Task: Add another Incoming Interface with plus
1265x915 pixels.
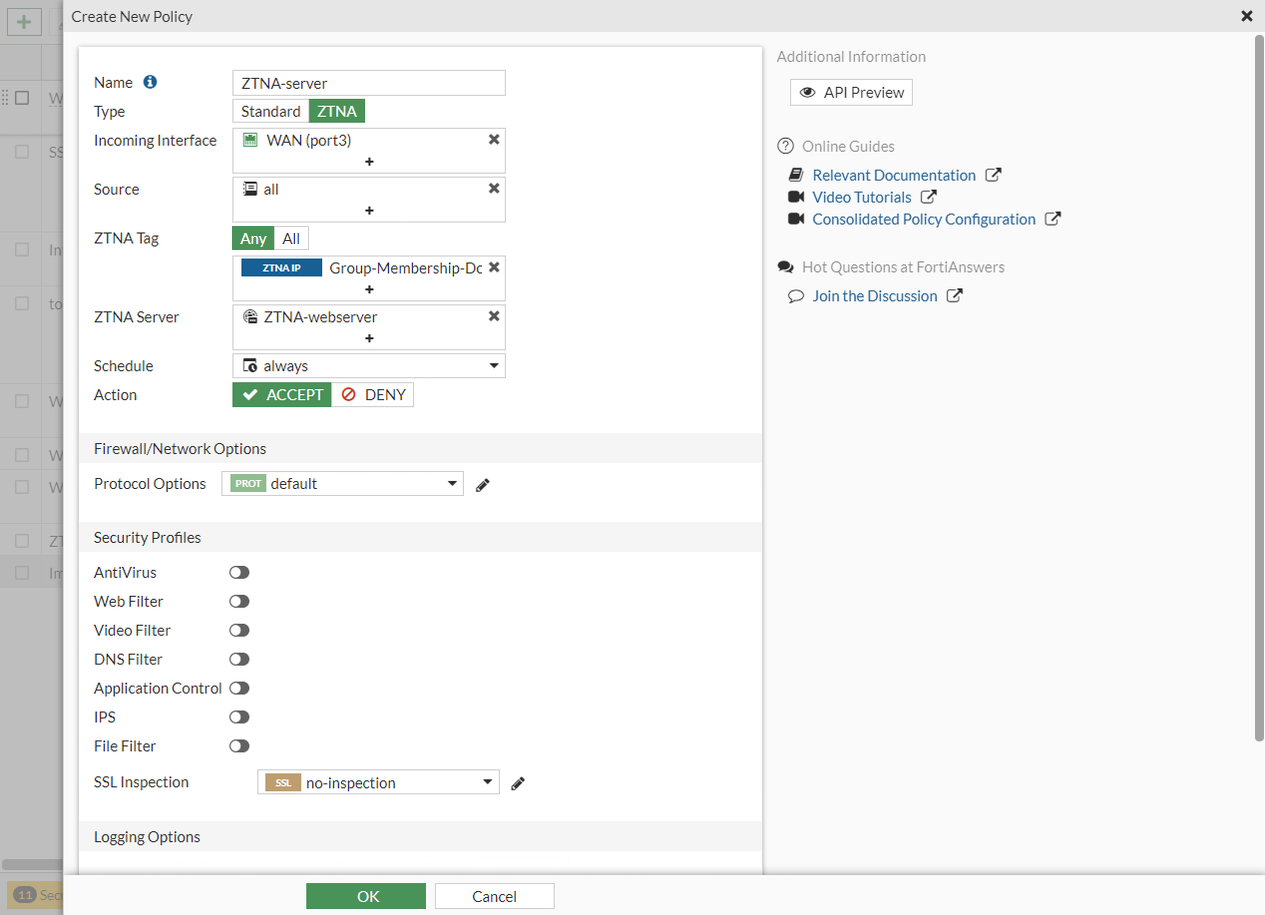Action: click(x=369, y=162)
